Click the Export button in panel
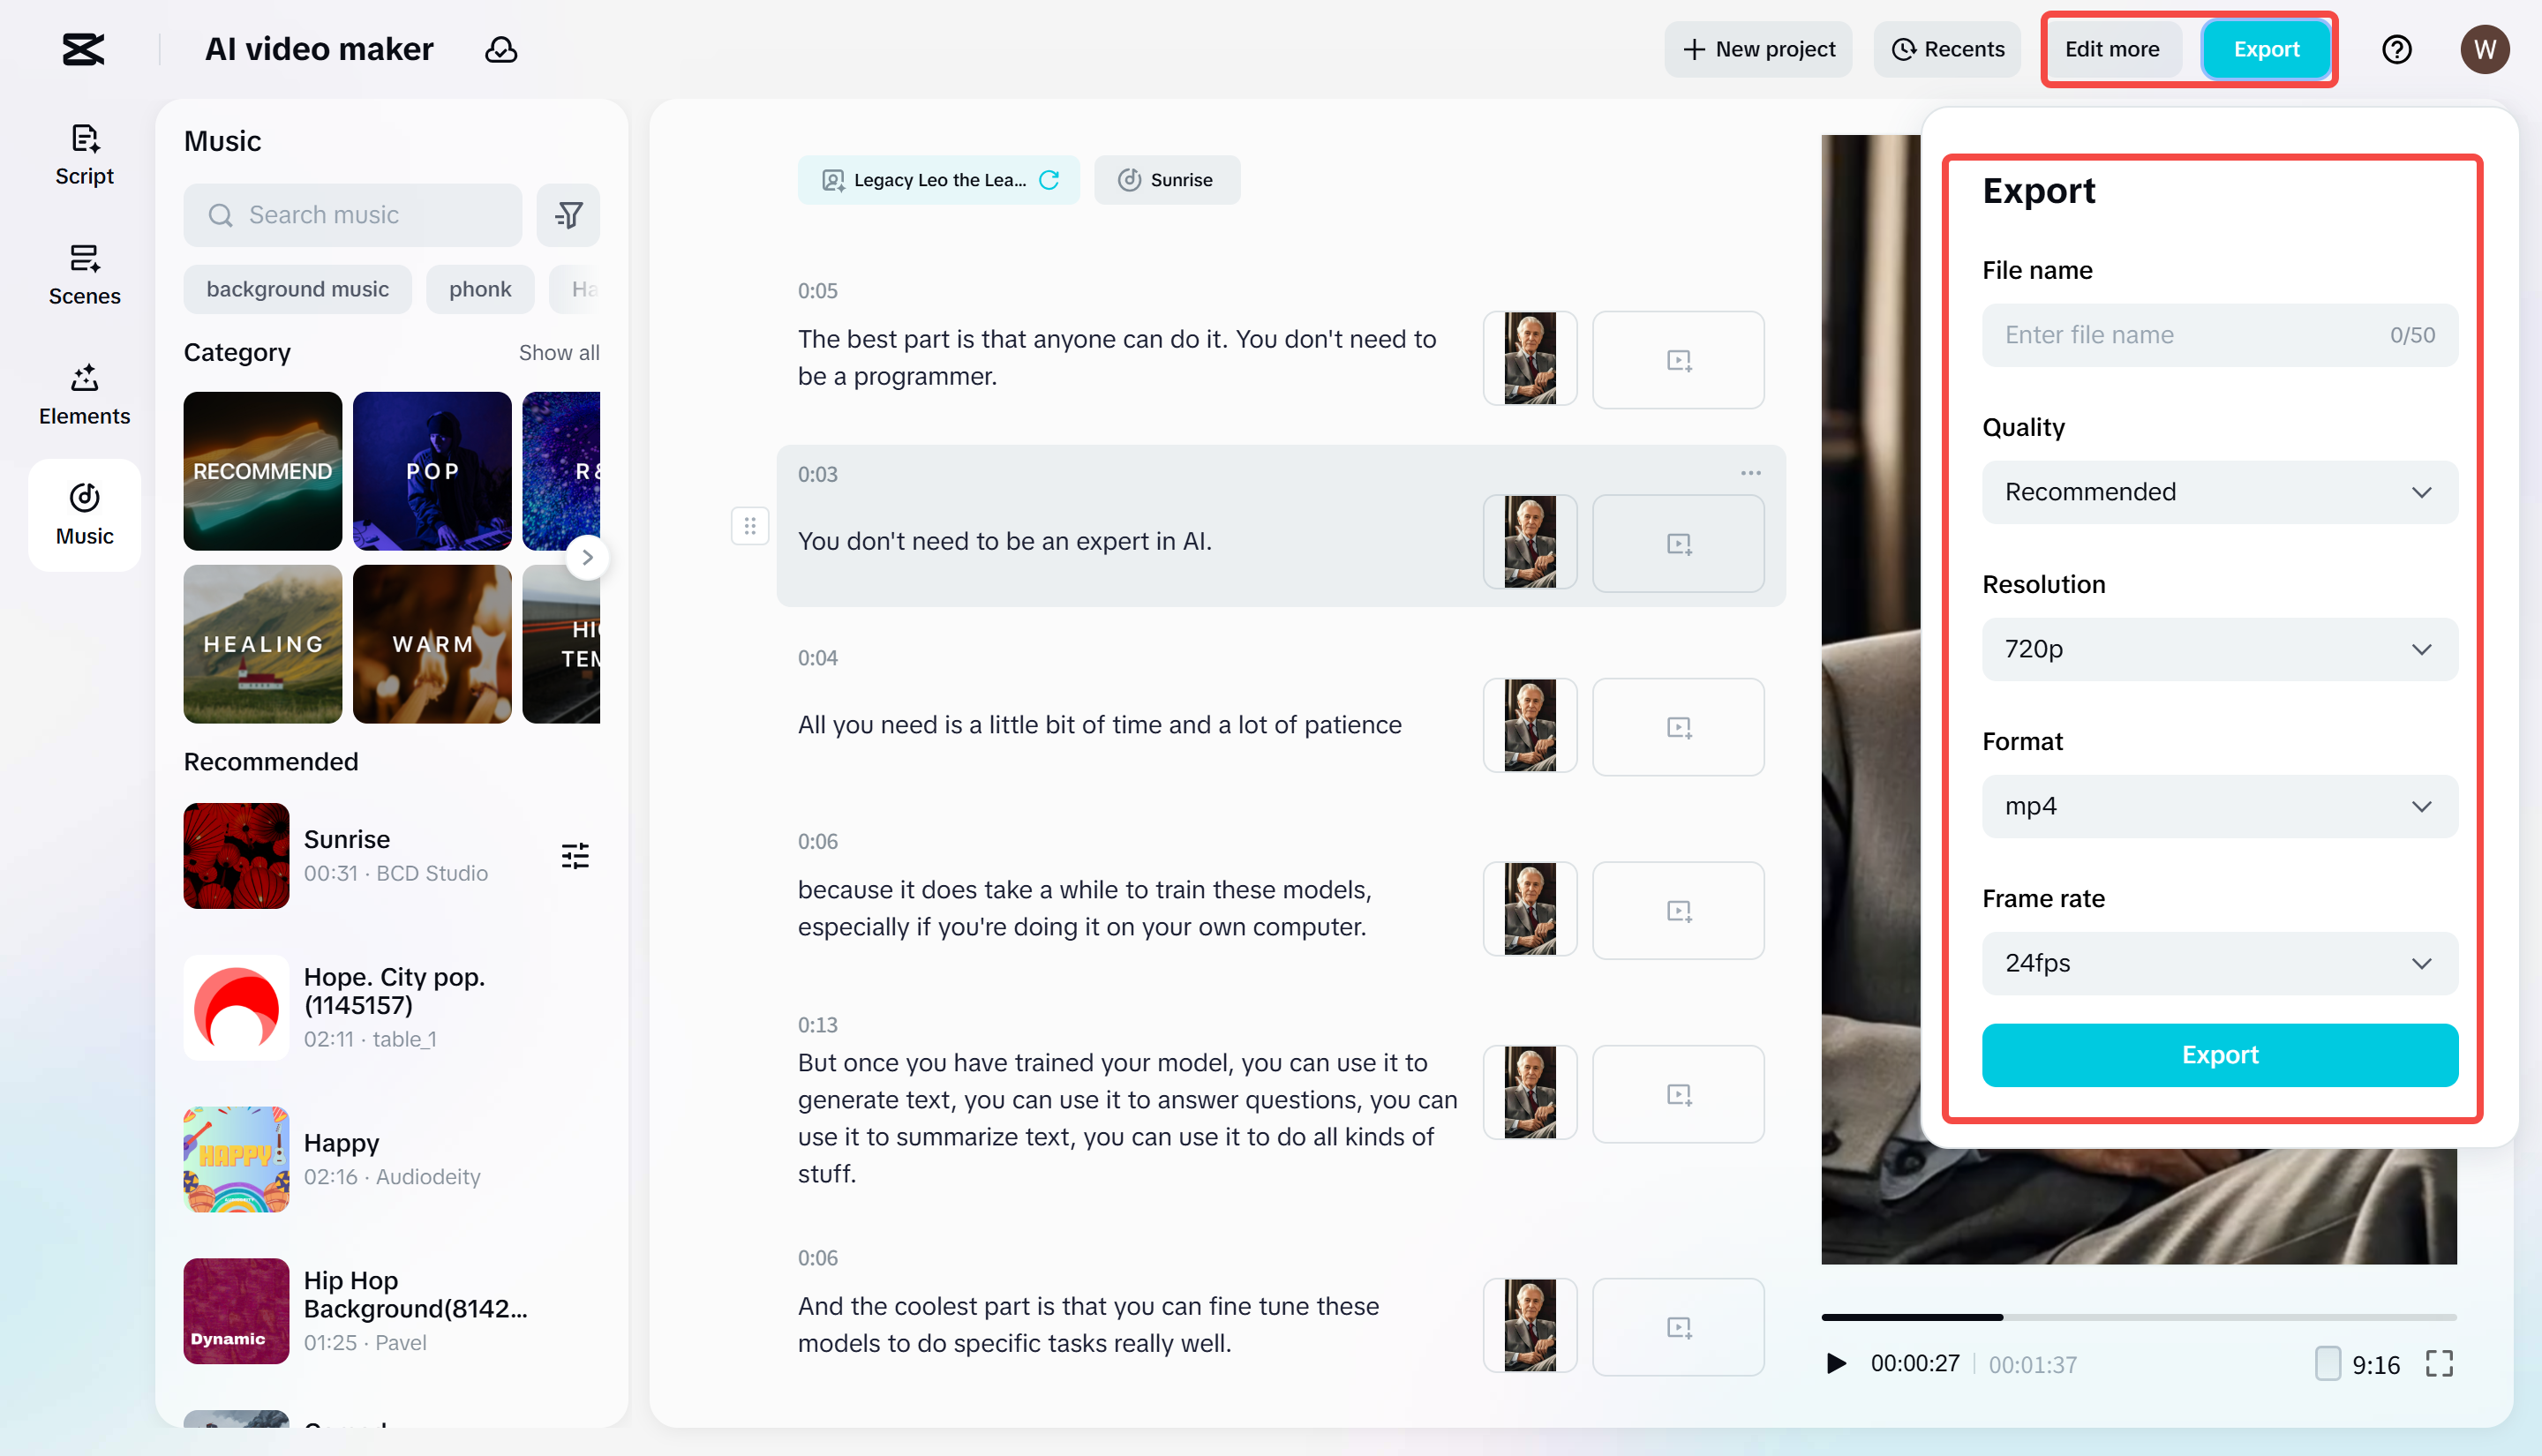The height and width of the screenshot is (1456, 2542). pyautogui.click(x=2219, y=1055)
